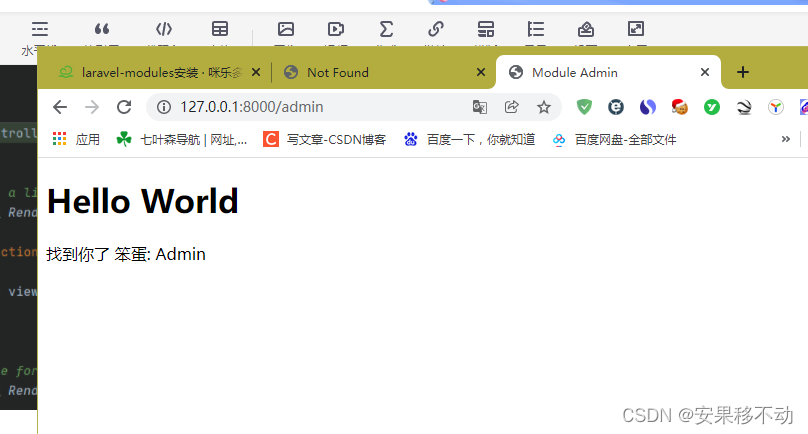The width and height of the screenshot is (808, 434).
Task: Insert a quote block via editor toolbar
Action: coord(102,29)
